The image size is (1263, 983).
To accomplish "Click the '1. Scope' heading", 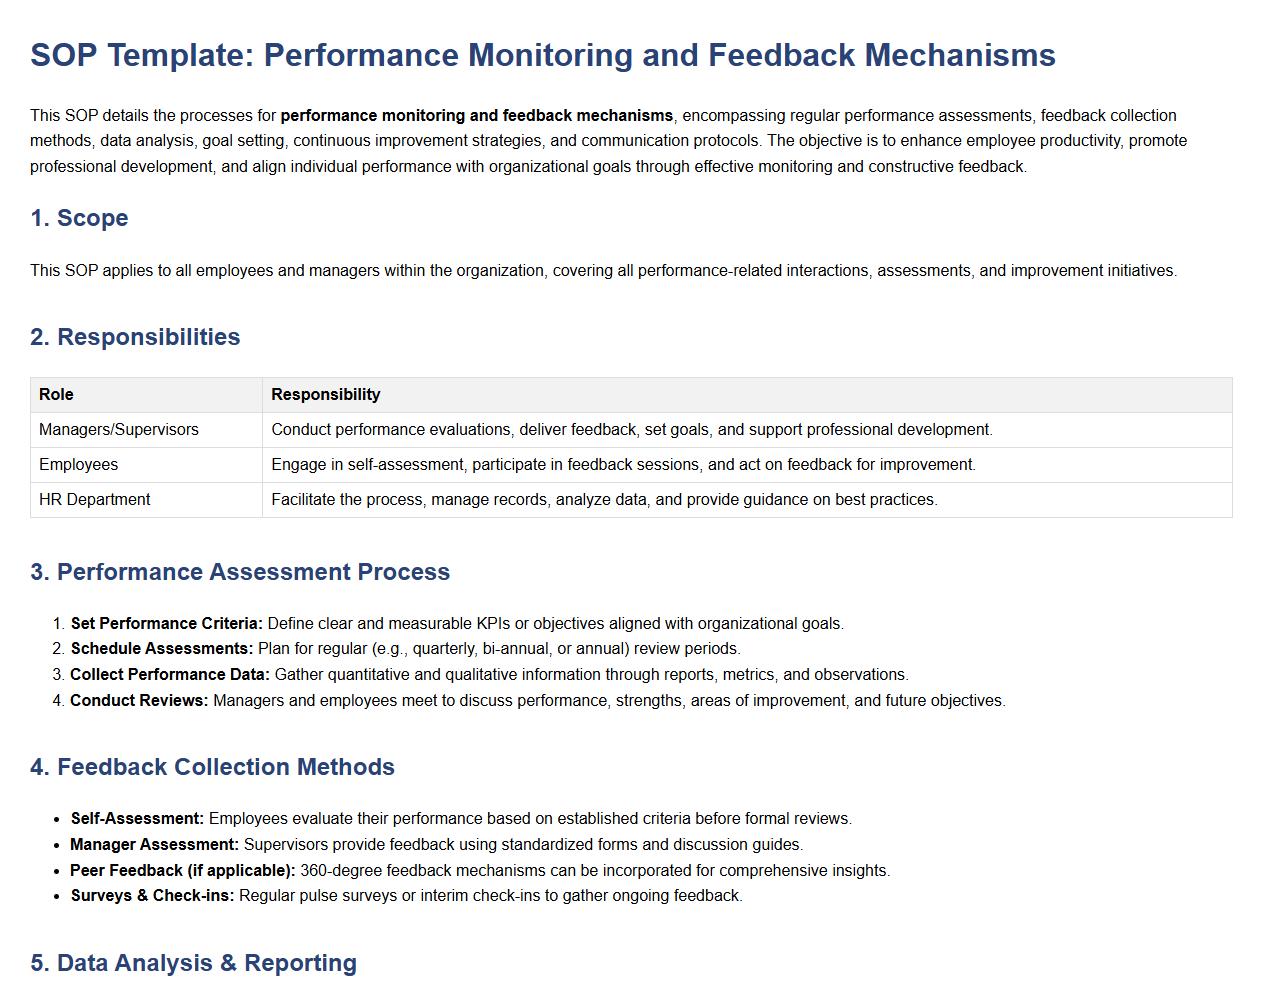I will tap(79, 218).
